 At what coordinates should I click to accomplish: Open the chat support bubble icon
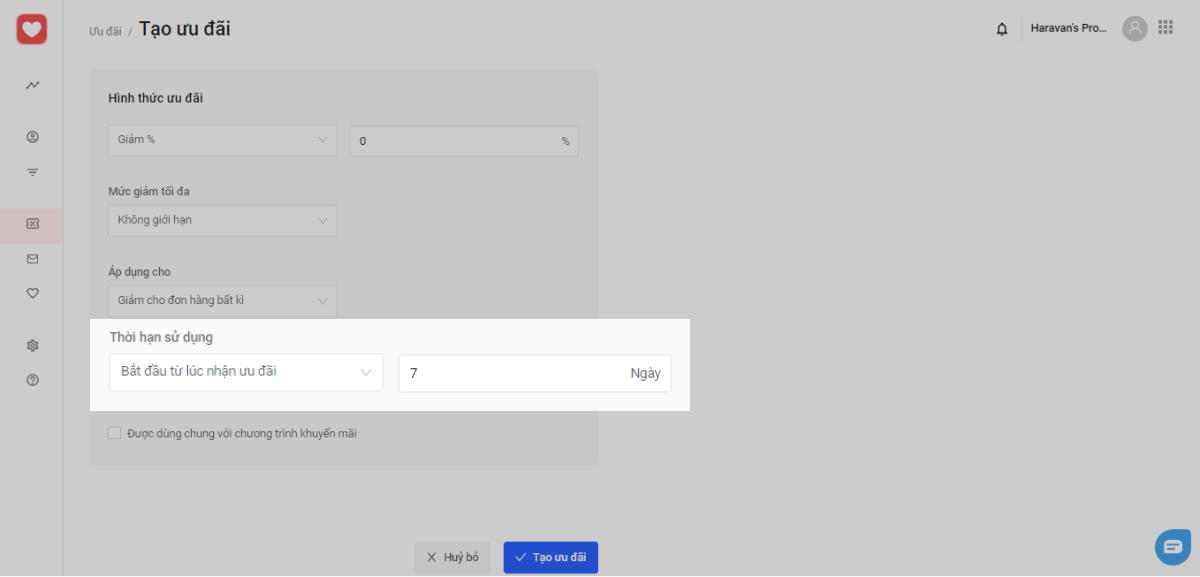tap(1173, 547)
